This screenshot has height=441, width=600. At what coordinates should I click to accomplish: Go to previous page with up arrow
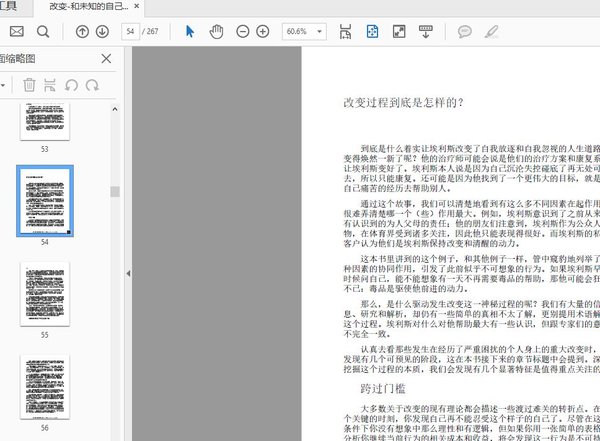[82, 31]
